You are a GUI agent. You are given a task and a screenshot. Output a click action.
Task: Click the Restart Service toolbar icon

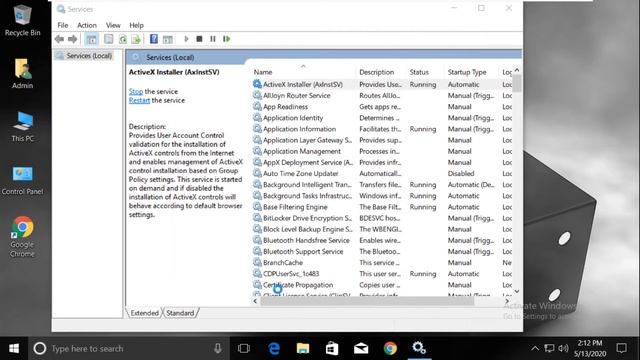(x=227, y=39)
